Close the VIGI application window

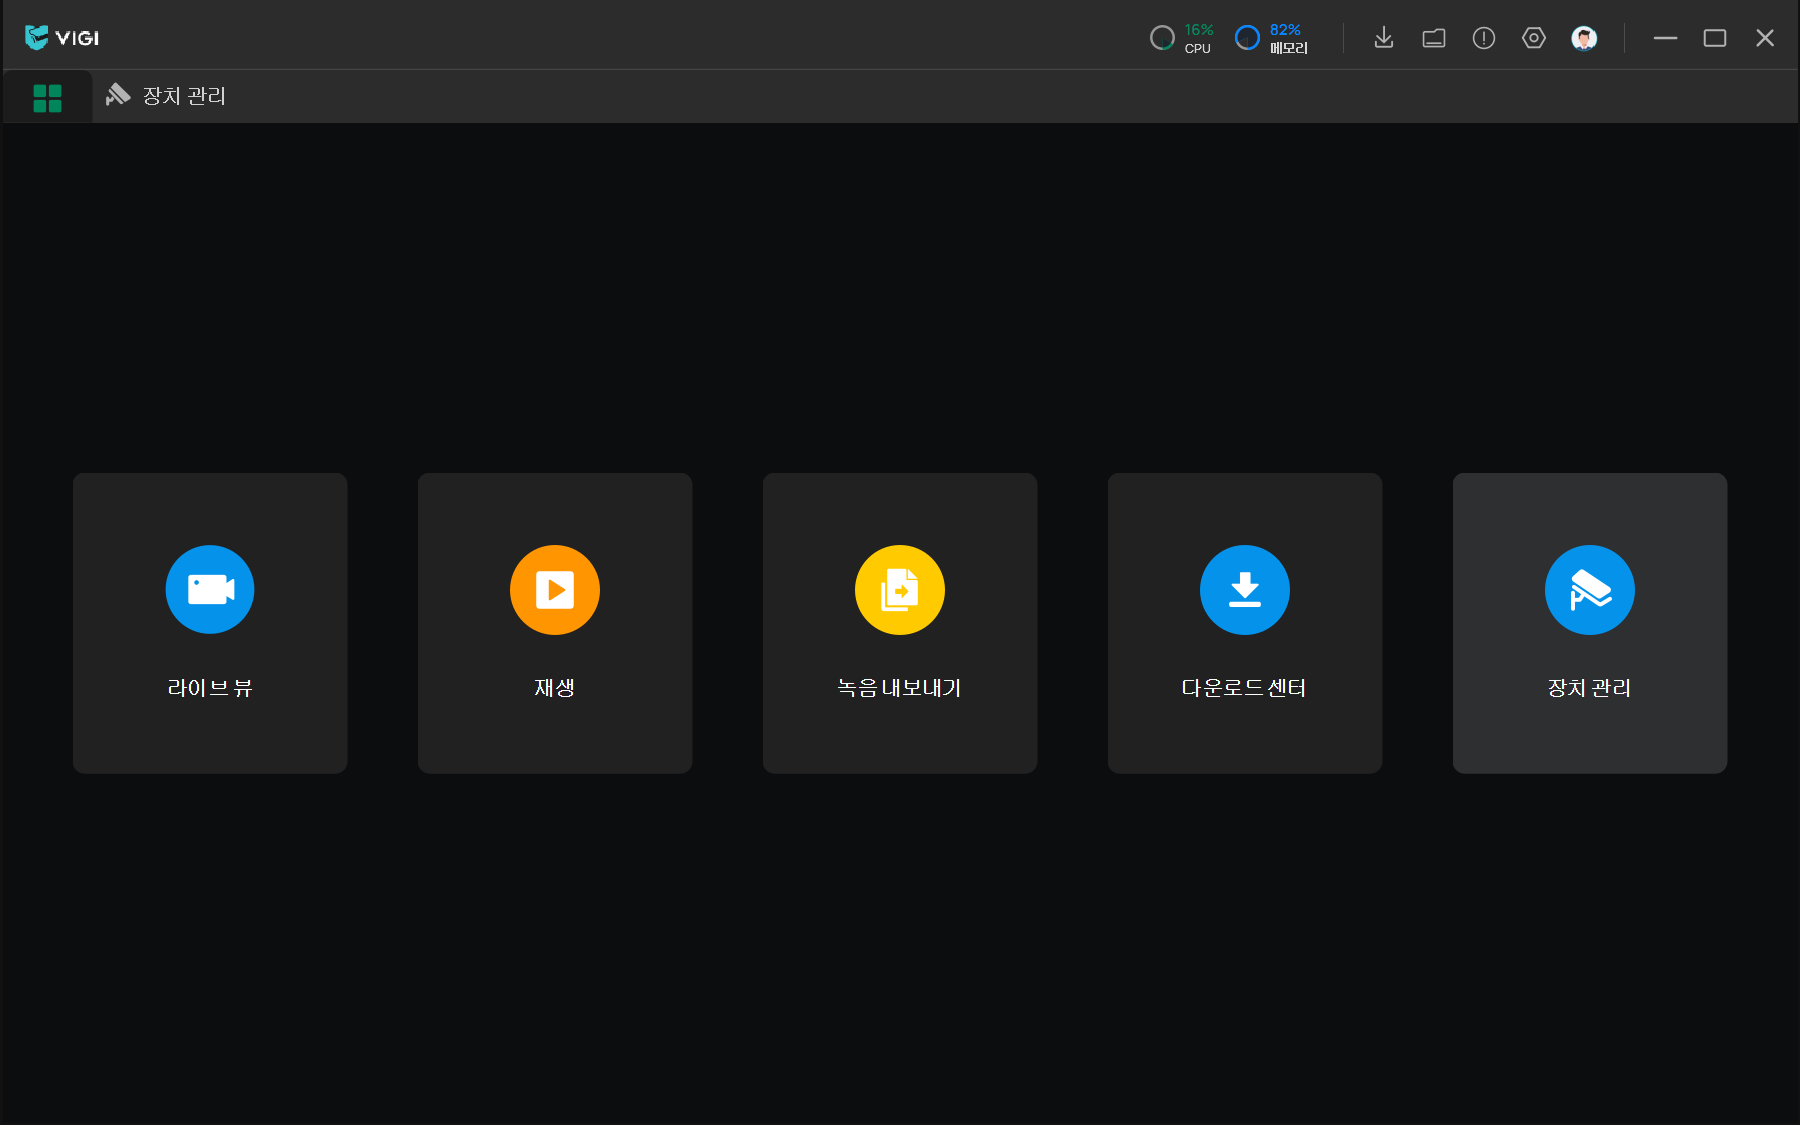[1765, 38]
